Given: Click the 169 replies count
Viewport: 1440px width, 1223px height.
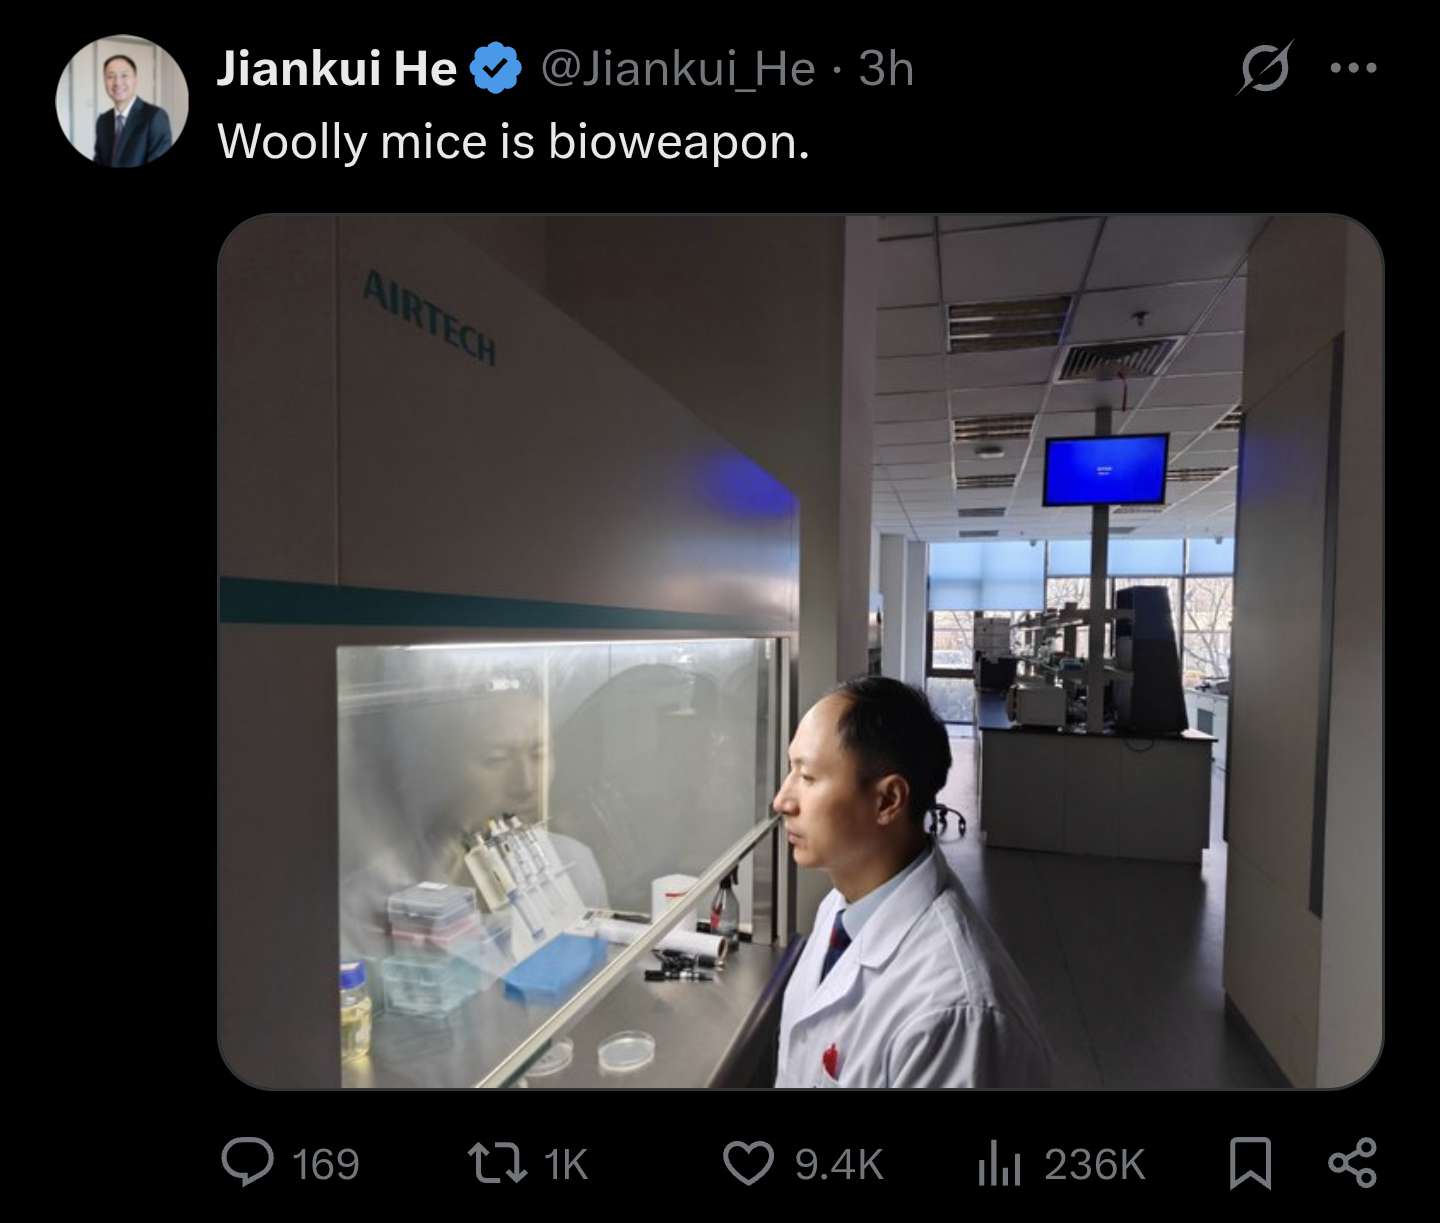Looking at the screenshot, I should pos(325,1164).
